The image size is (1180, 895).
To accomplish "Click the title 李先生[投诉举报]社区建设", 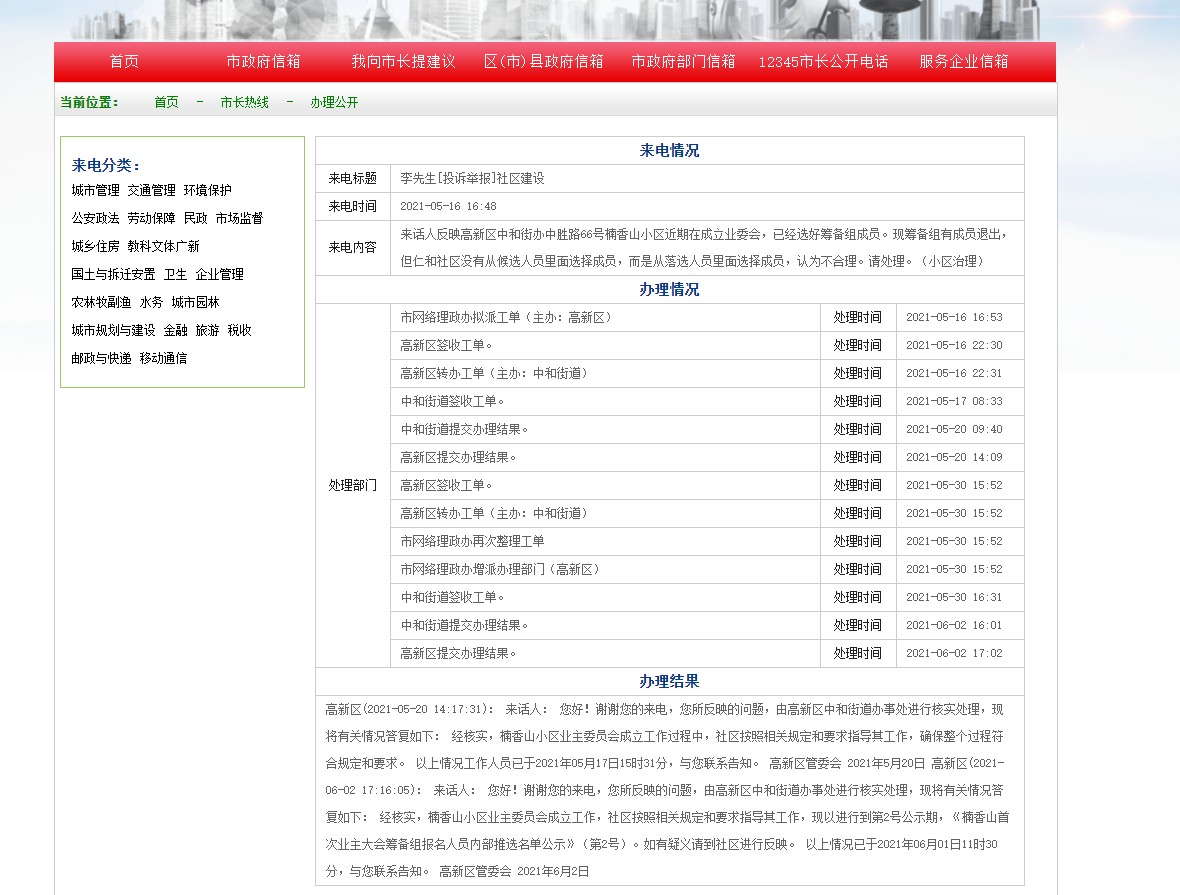I will pyautogui.click(x=473, y=178).
